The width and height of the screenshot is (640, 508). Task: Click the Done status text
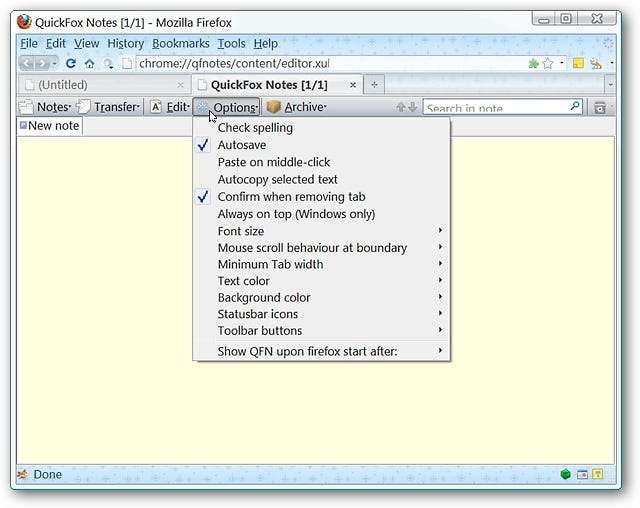pos(48,474)
